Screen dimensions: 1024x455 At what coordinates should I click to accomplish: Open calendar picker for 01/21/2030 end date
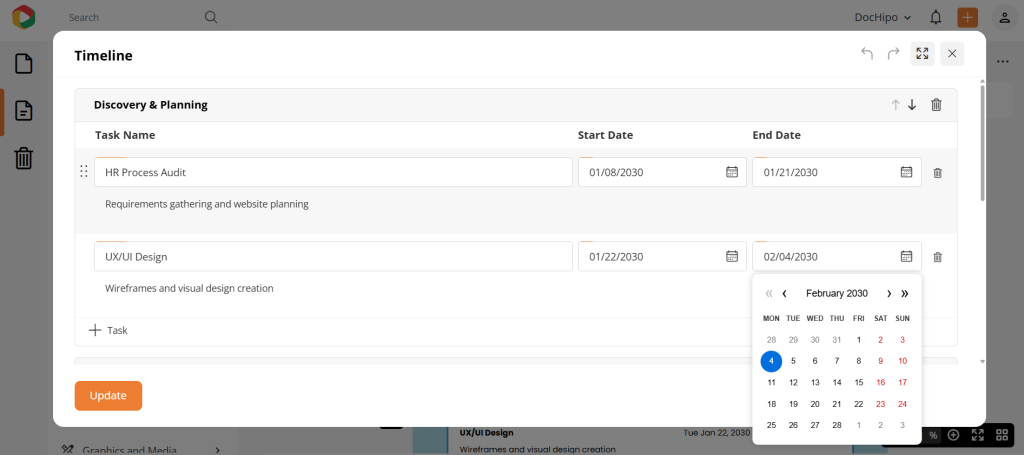(906, 172)
